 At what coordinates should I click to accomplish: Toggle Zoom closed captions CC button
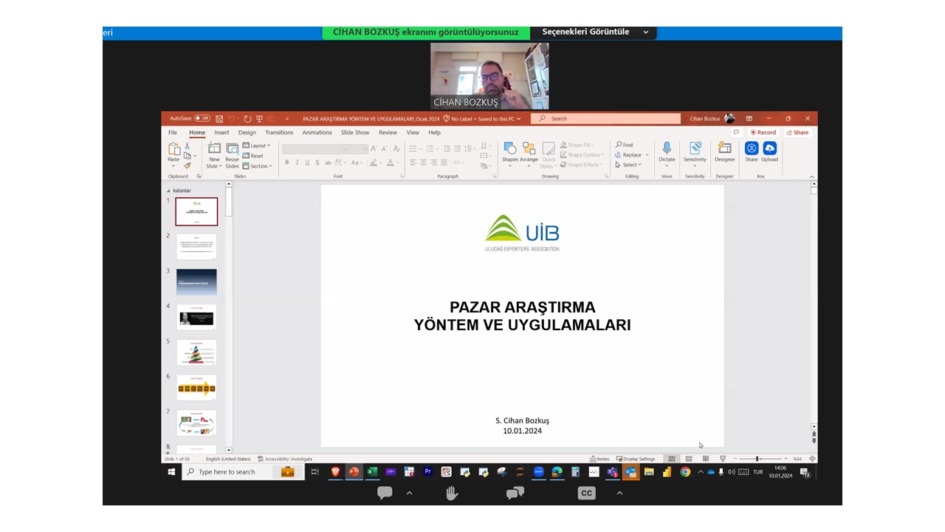coord(586,493)
